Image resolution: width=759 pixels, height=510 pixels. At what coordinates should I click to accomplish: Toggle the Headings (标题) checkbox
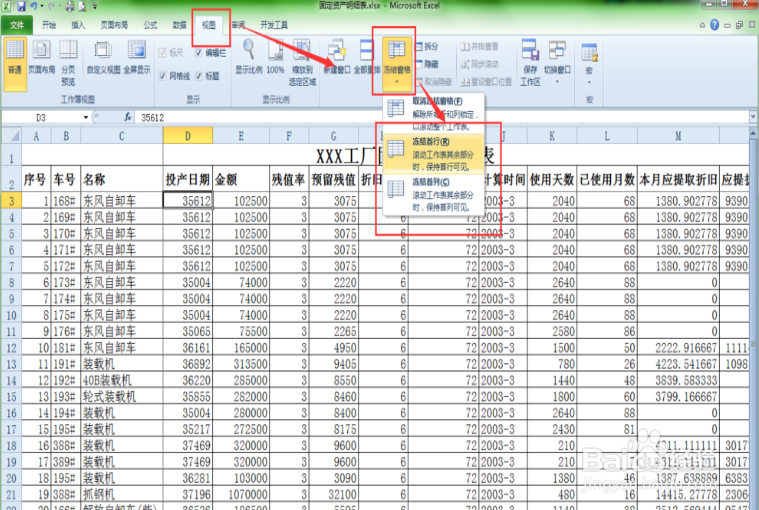pos(198,76)
